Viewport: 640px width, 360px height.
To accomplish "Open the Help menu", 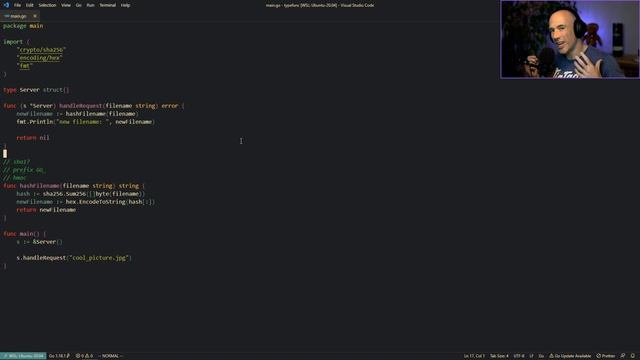I will click(125, 5).
